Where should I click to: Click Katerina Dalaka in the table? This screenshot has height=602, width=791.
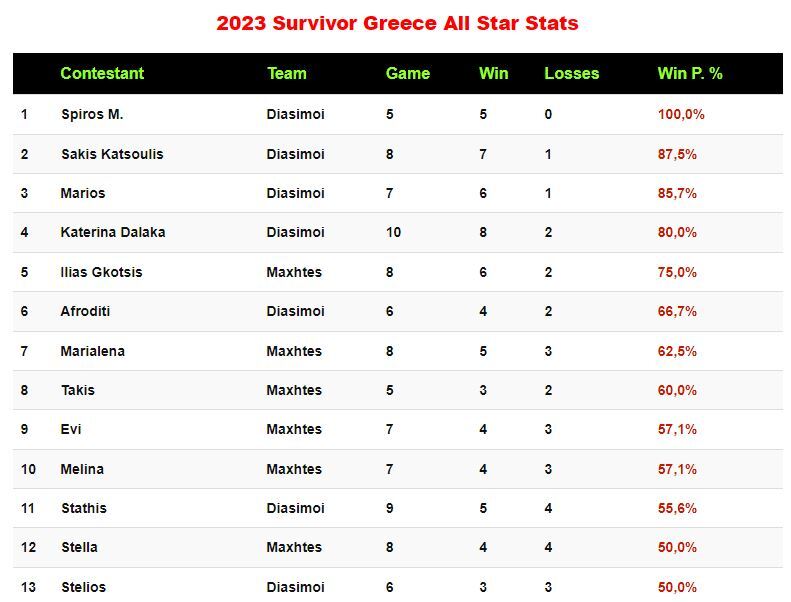click(113, 232)
